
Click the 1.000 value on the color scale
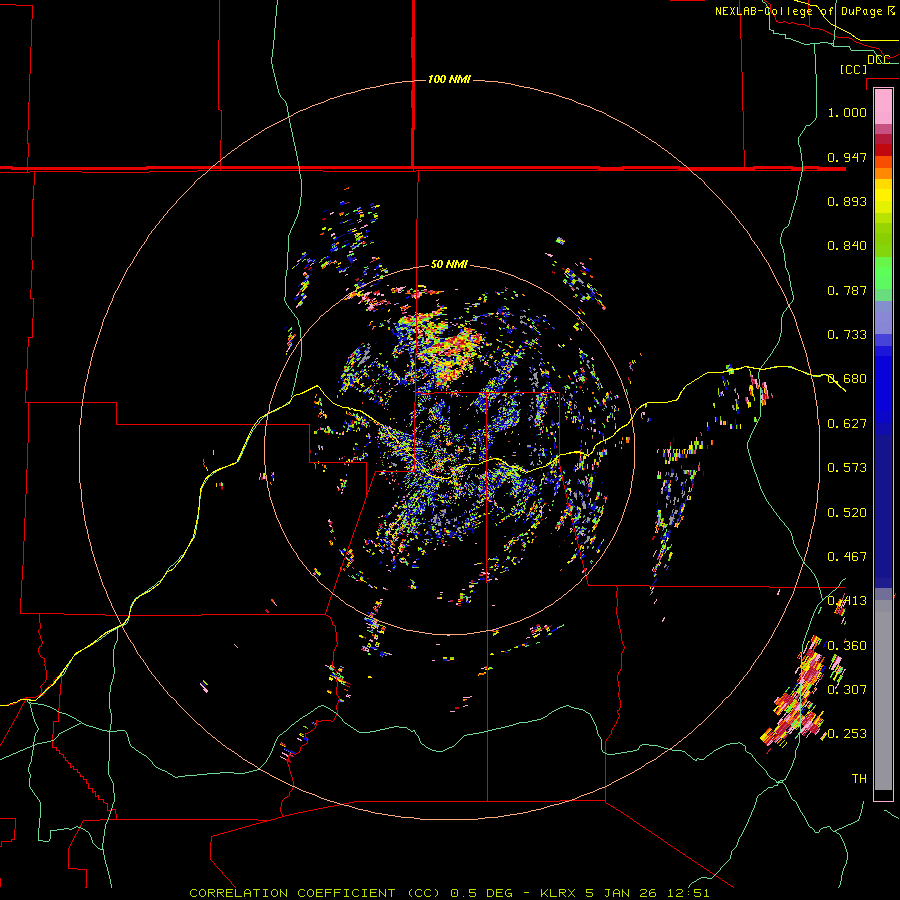pyautogui.click(x=847, y=112)
